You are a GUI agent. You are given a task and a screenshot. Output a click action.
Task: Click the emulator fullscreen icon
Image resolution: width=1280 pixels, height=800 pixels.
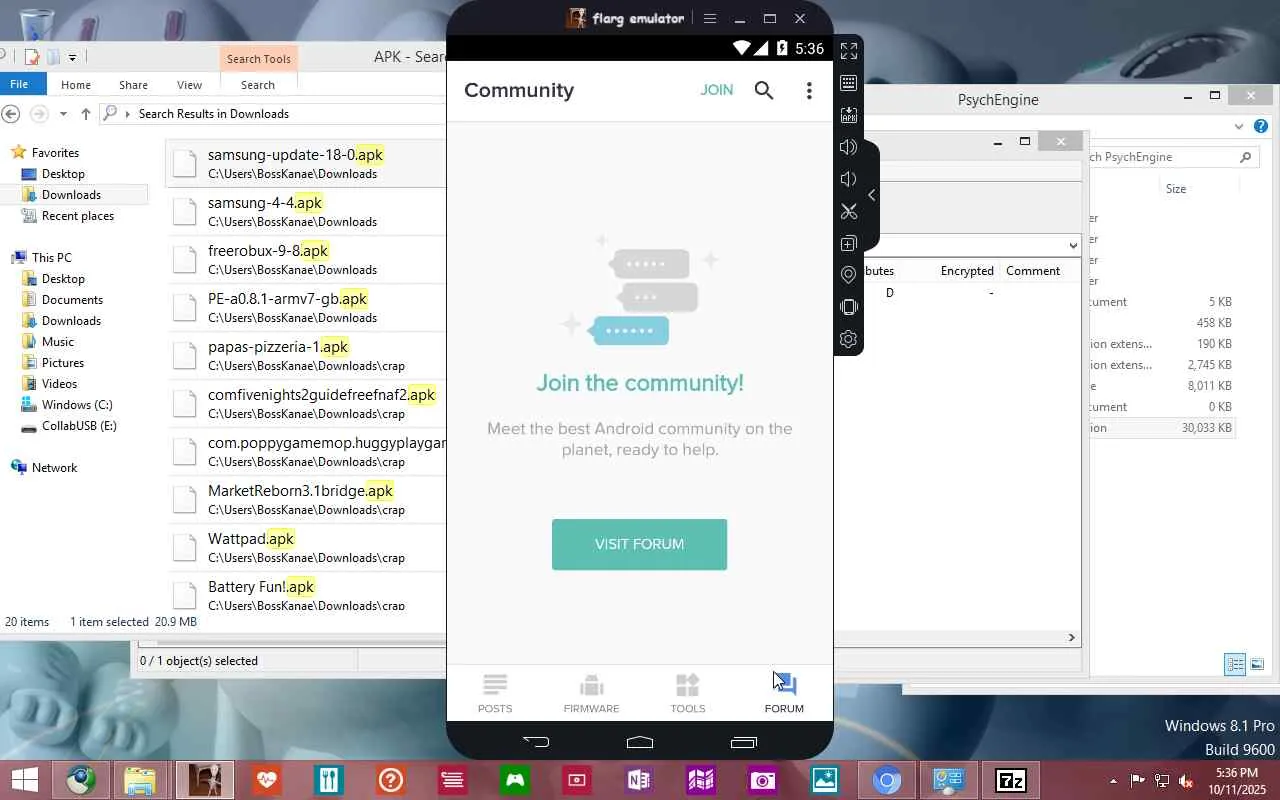coord(849,51)
